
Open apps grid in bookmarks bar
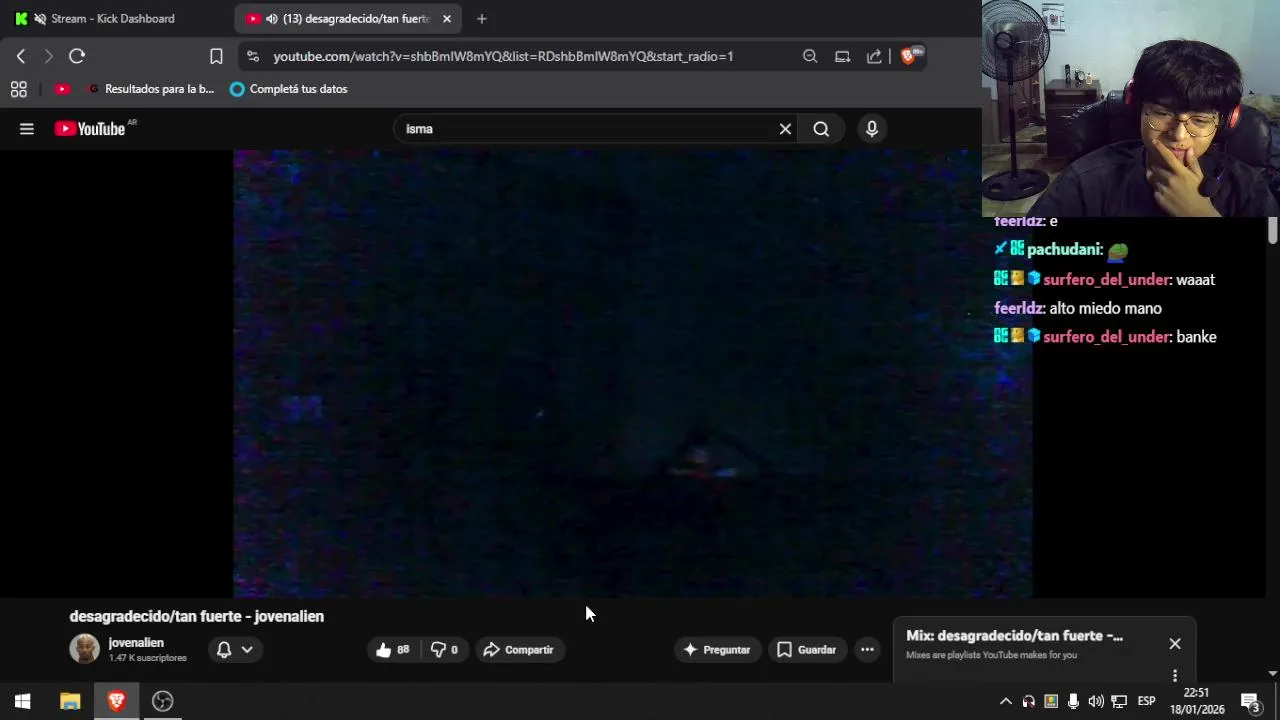(18, 89)
